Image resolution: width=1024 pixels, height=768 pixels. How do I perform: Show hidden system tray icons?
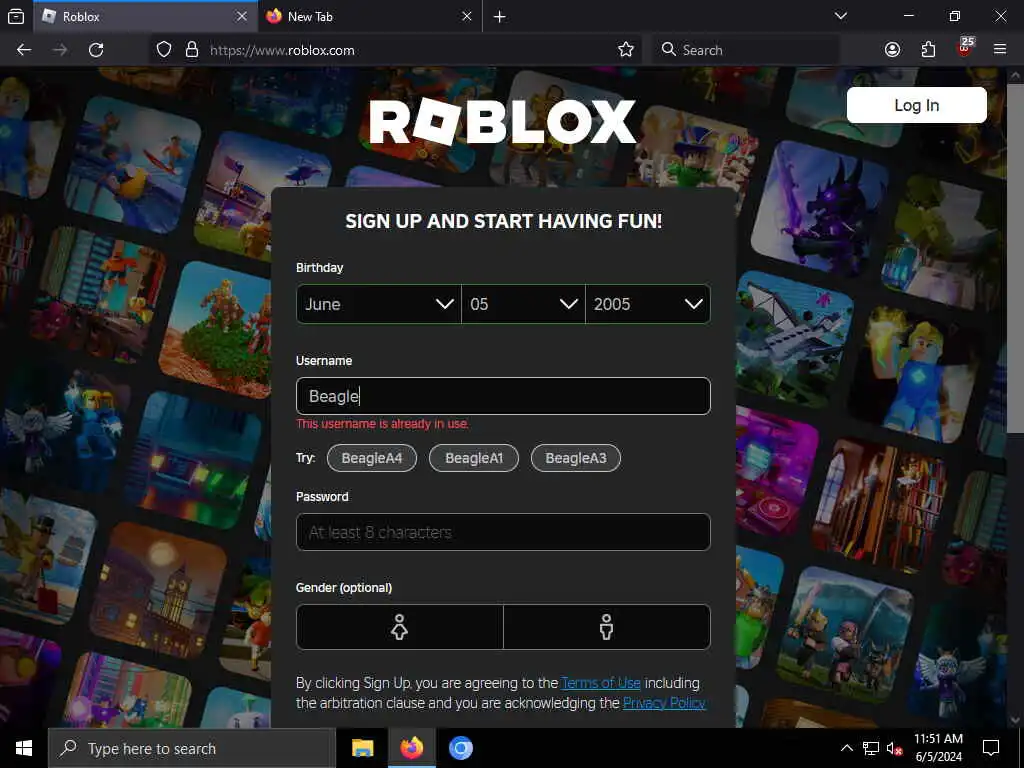[846, 748]
